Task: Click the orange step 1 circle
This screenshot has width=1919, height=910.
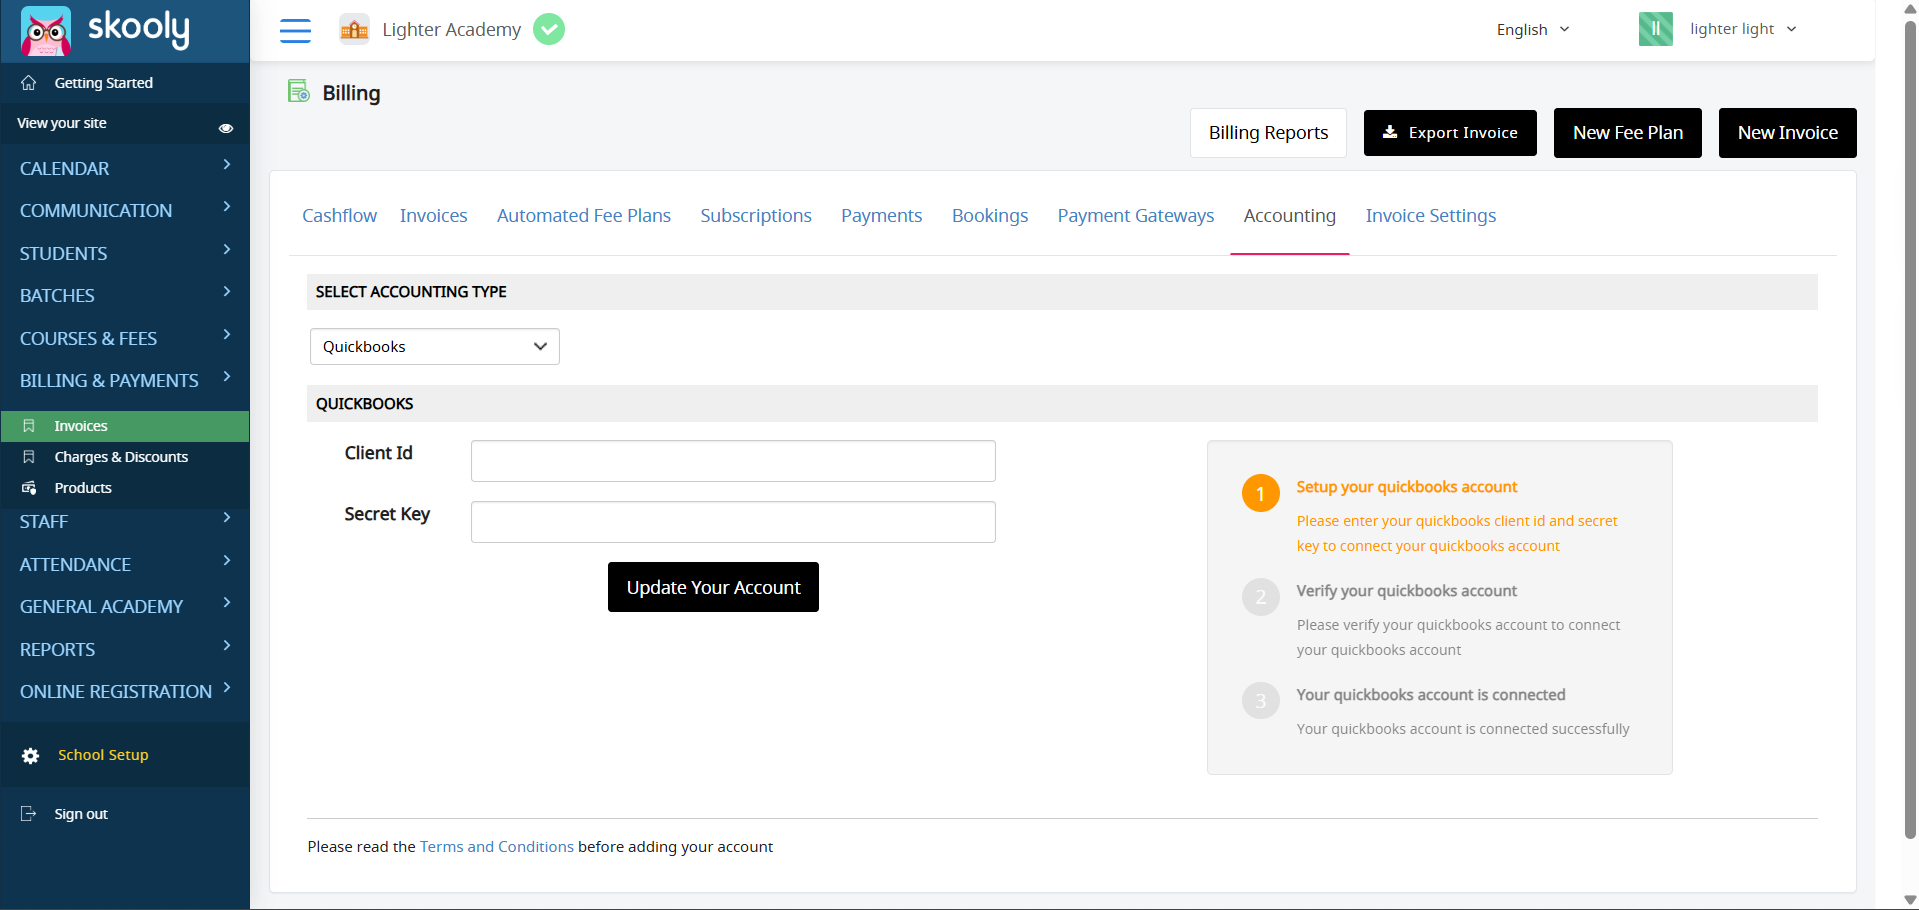Action: tap(1261, 493)
